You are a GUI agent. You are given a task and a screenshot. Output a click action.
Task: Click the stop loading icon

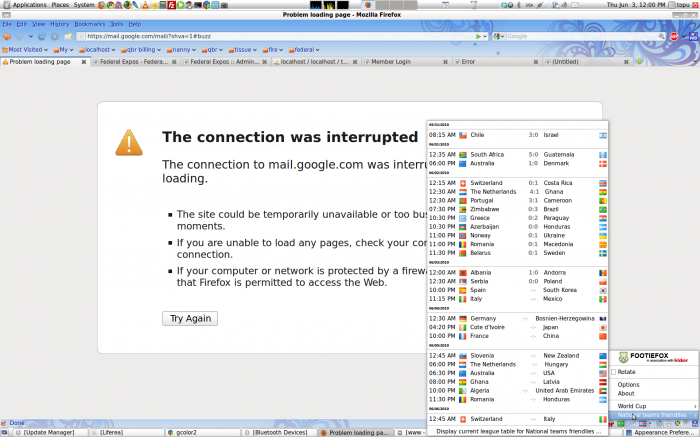point(54,37)
